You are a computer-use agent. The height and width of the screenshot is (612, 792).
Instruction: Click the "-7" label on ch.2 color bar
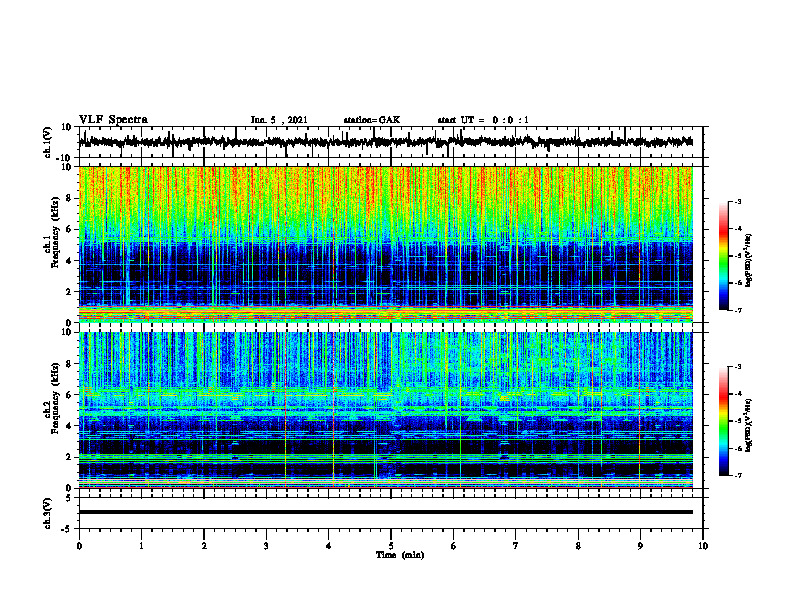(737, 475)
